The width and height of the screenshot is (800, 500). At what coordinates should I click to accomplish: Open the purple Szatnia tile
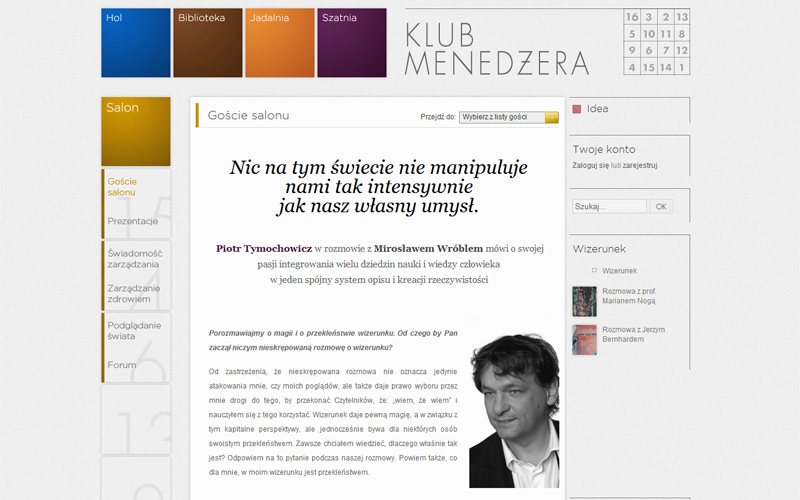352,43
